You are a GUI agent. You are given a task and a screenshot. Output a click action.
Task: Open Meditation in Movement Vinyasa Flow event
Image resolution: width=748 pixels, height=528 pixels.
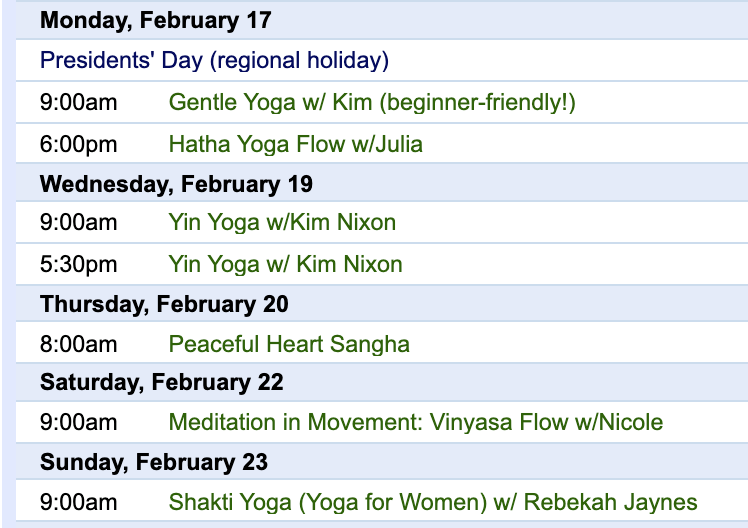[416, 423]
